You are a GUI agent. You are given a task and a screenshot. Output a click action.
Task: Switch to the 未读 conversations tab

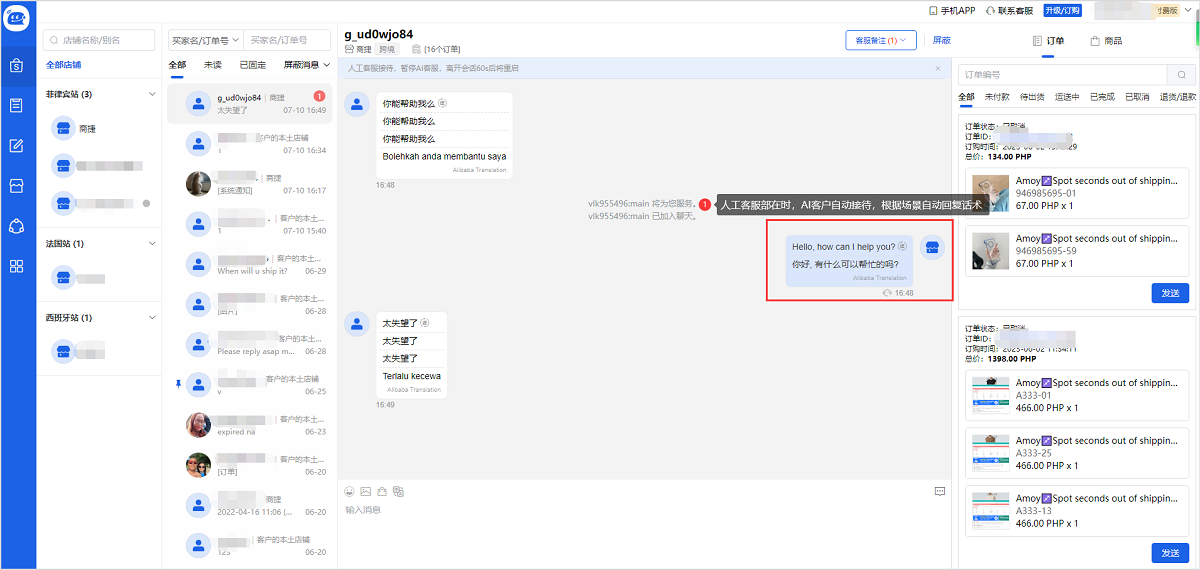tap(213, 65)
